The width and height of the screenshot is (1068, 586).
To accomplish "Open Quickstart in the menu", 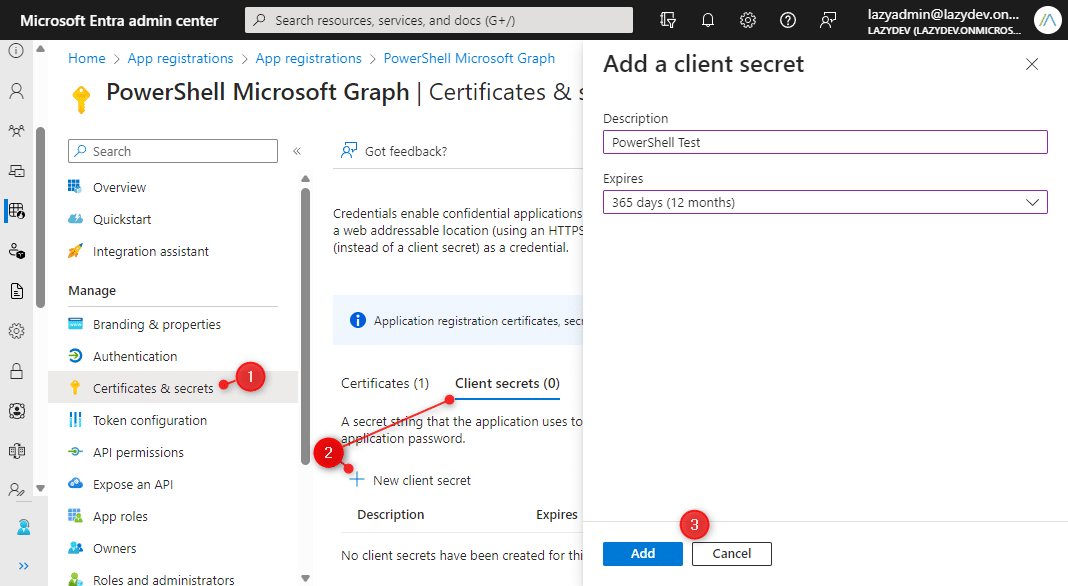I will click(122, 219).
